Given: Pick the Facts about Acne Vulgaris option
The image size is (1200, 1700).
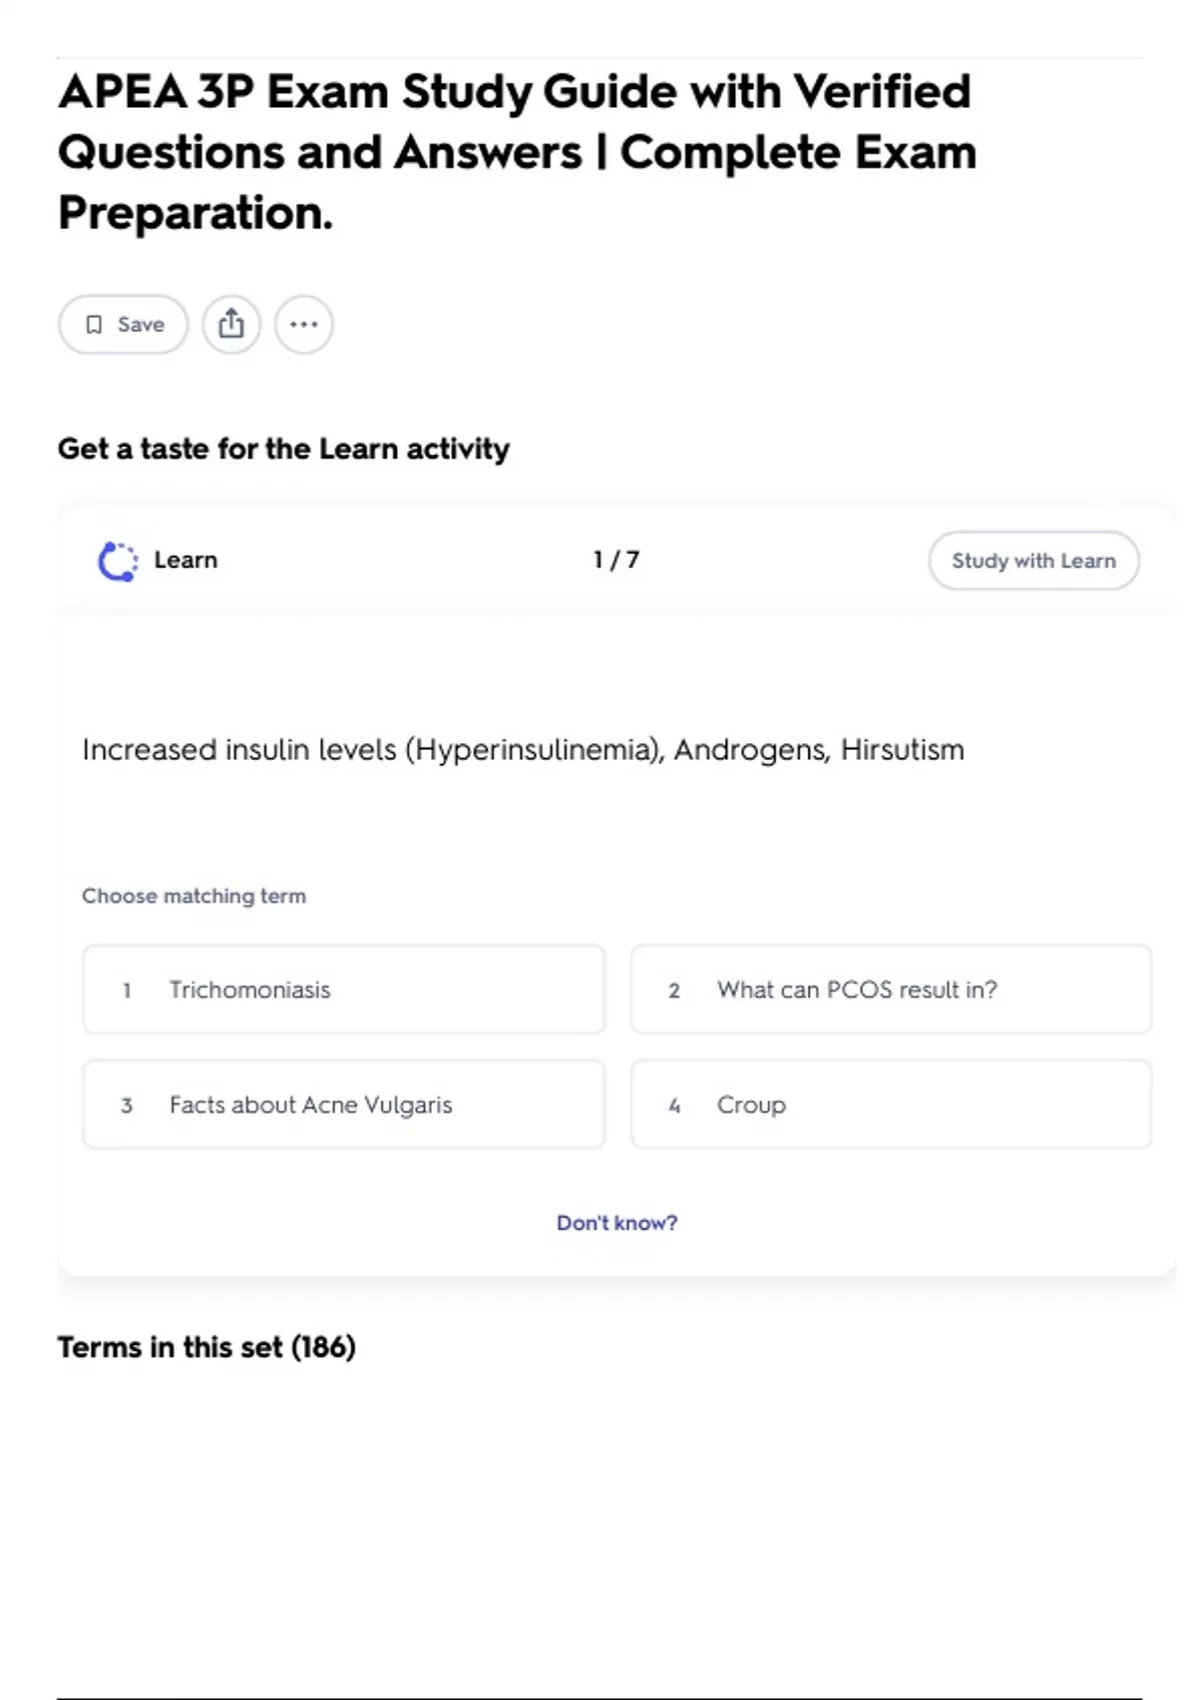Looking at the screenshot, I should click(x=343, y=1104).
